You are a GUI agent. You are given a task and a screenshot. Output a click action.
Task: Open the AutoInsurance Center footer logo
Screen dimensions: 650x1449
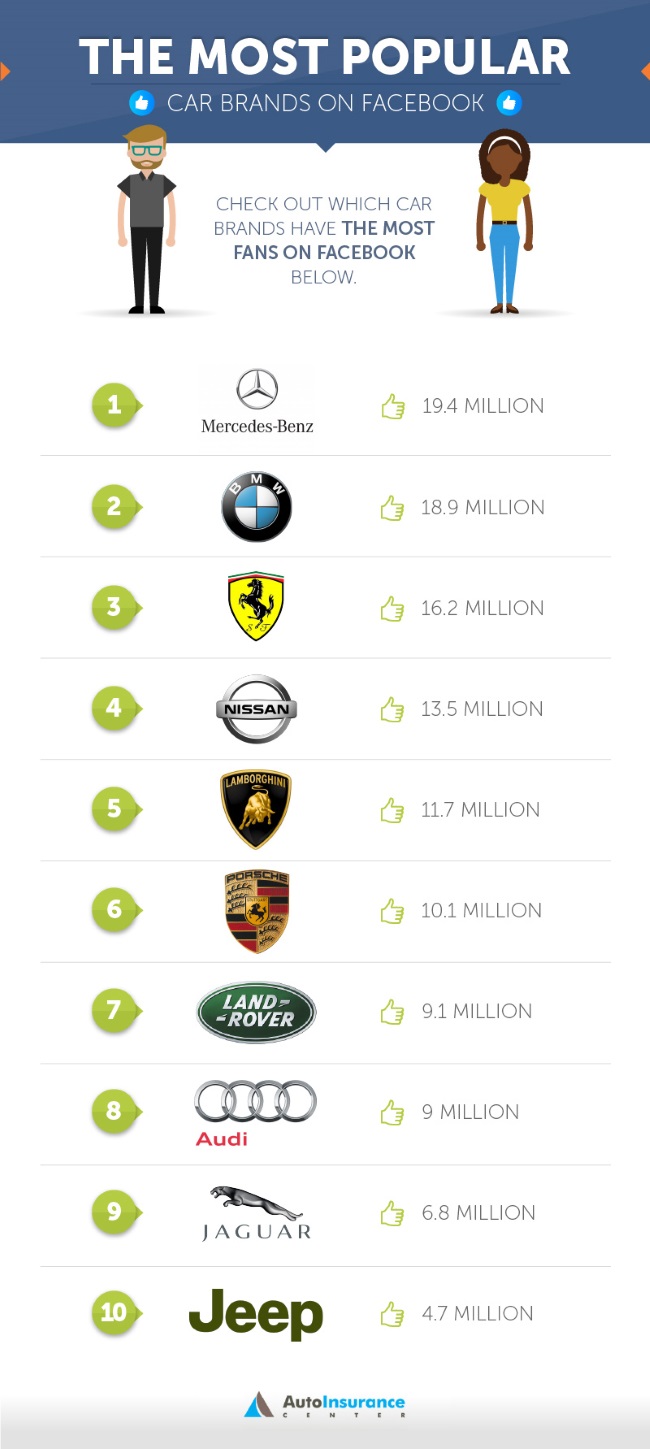point(324,1404)
